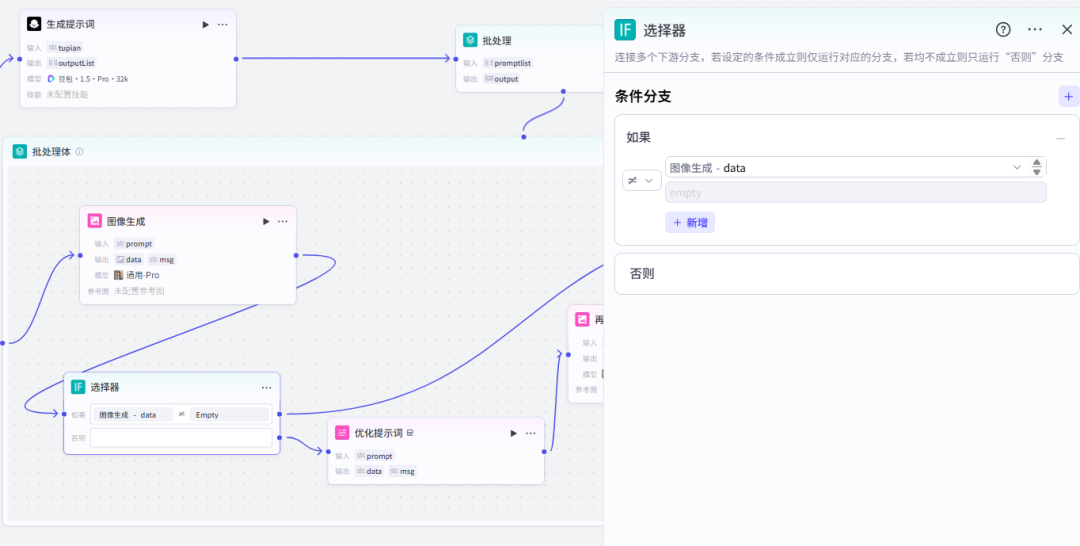Click the 优化提示词 node icon
The image size is (1080, 546).
[x=342, y=432]
